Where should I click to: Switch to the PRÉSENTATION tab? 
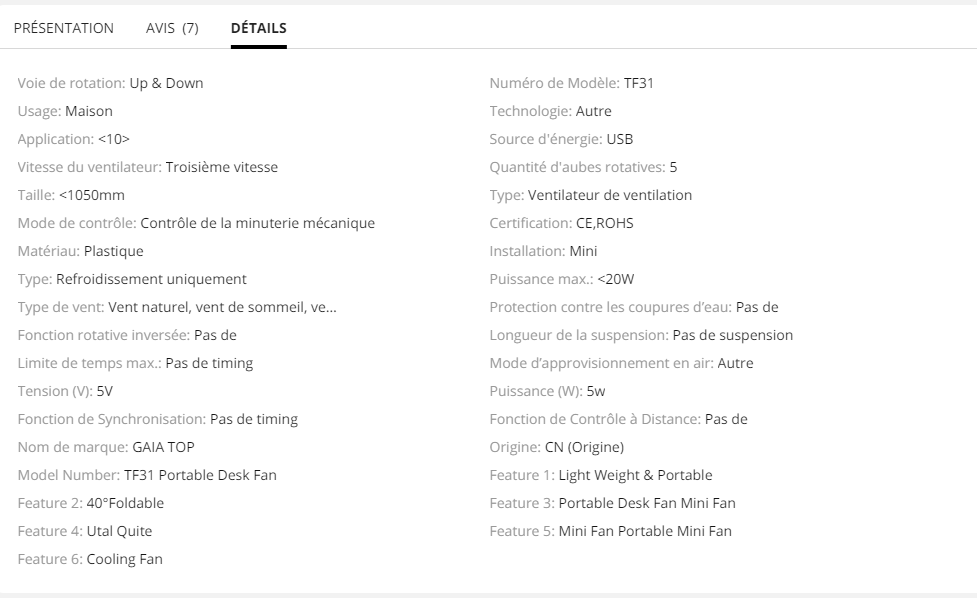pos(63,28)
